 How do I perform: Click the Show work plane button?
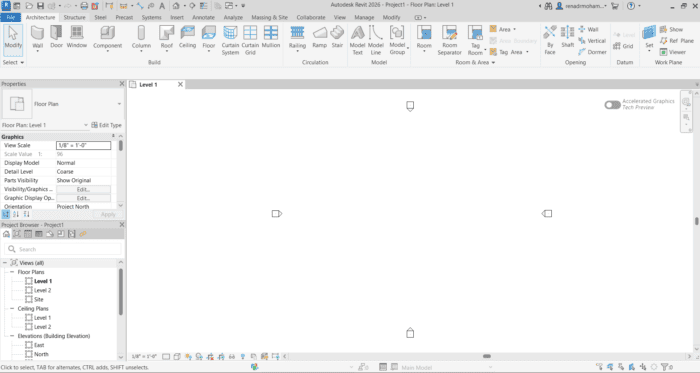(671, 29)
